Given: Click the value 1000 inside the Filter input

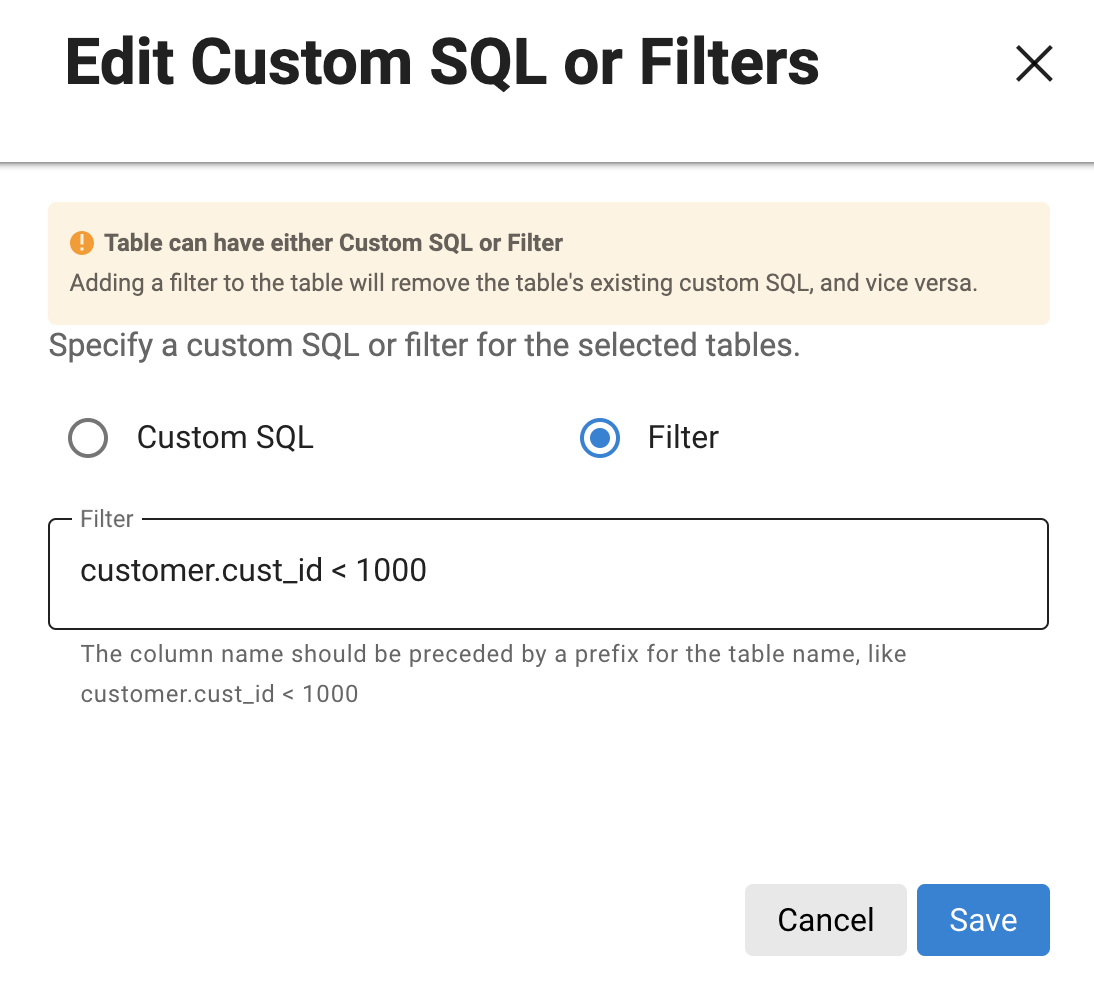Looking at the screenshot, I should pyautogui.click(x=391, y=571).
